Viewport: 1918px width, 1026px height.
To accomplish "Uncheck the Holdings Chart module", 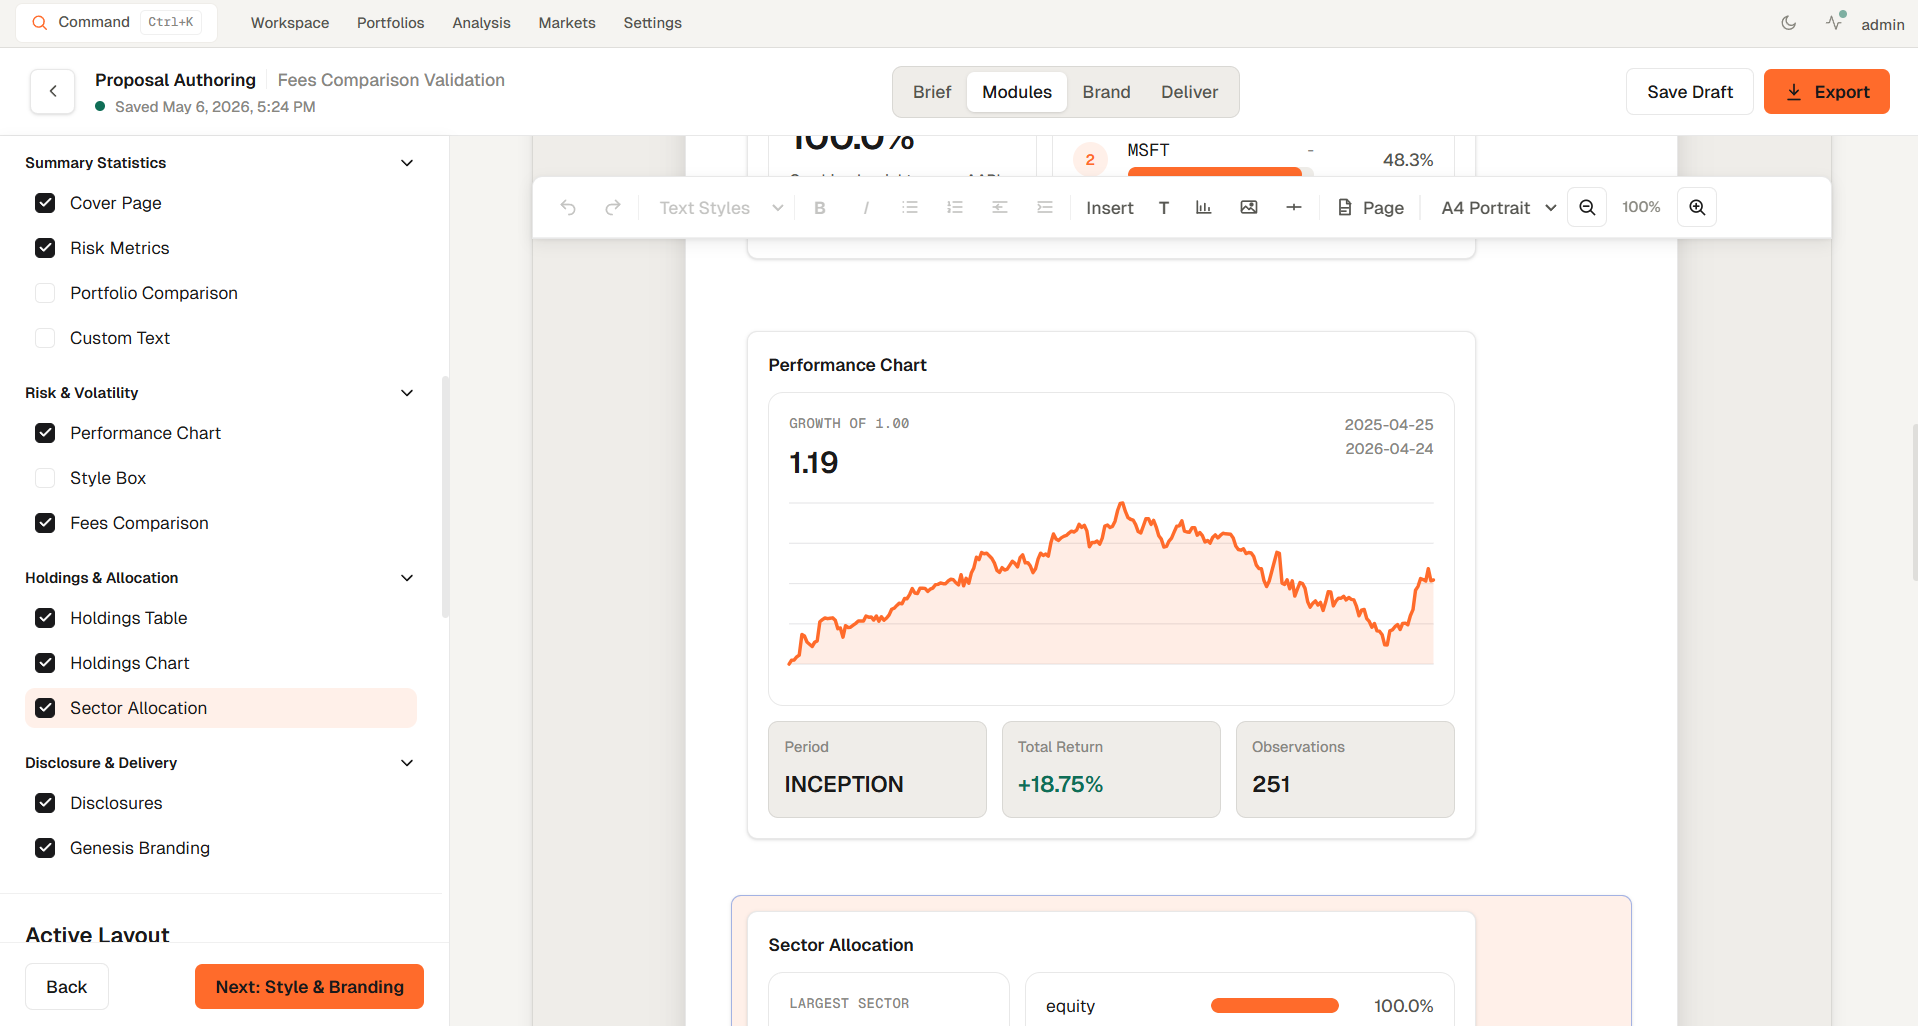I will 45,663.
